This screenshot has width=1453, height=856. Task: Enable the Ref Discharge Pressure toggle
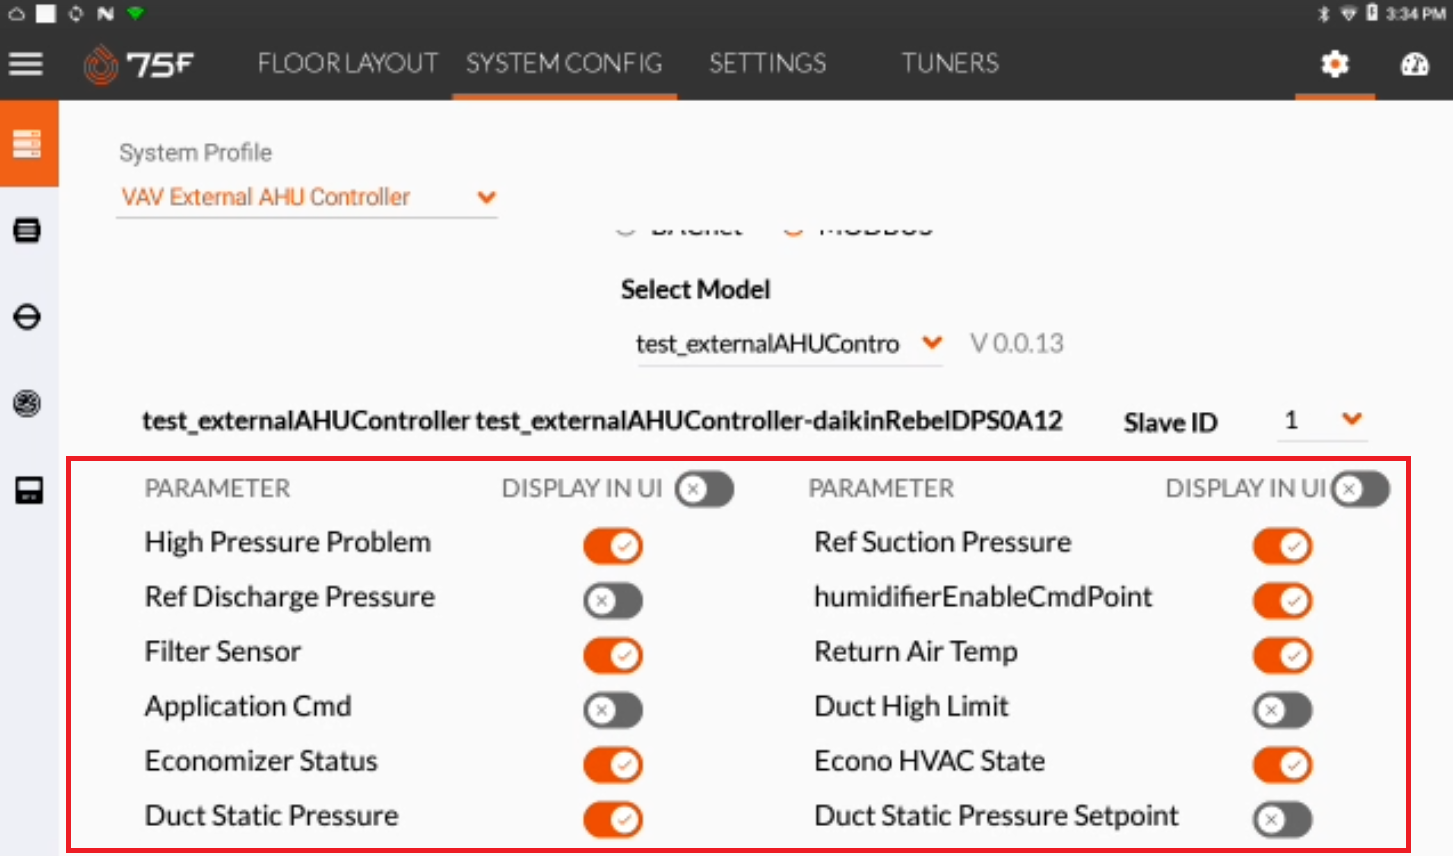coord(613,600)
